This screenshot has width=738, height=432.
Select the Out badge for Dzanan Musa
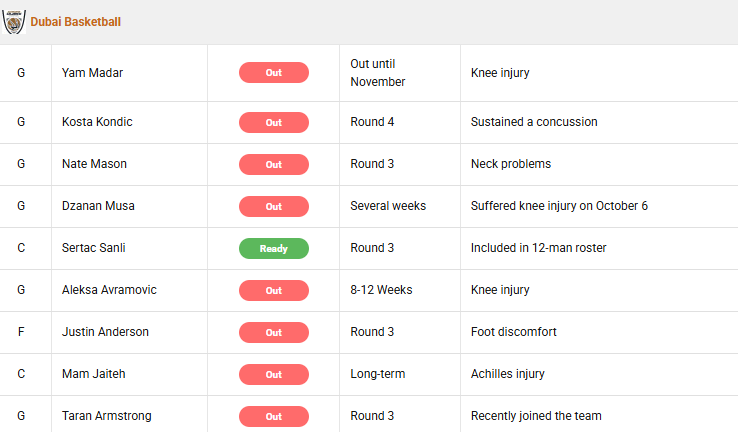coord(273,206)
